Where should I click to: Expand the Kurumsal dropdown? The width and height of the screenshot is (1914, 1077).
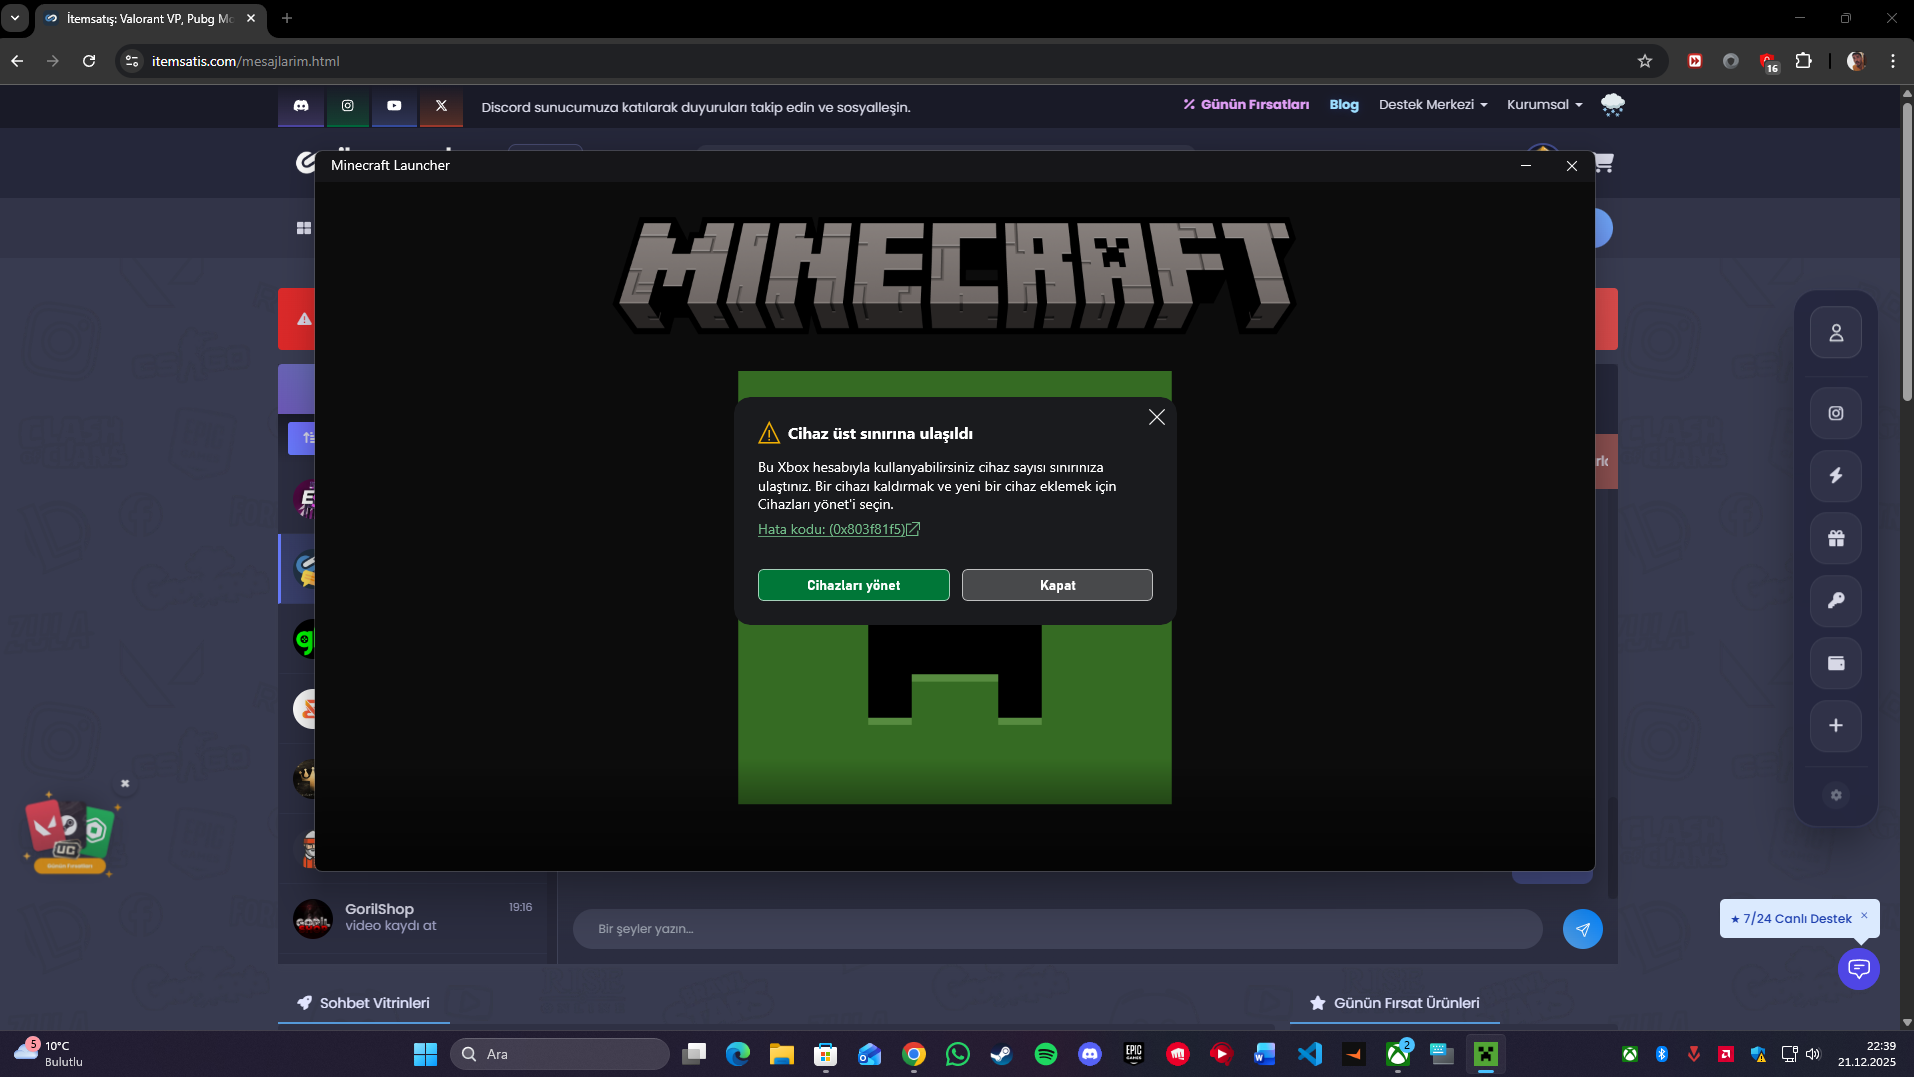[x=1544, y=104]
